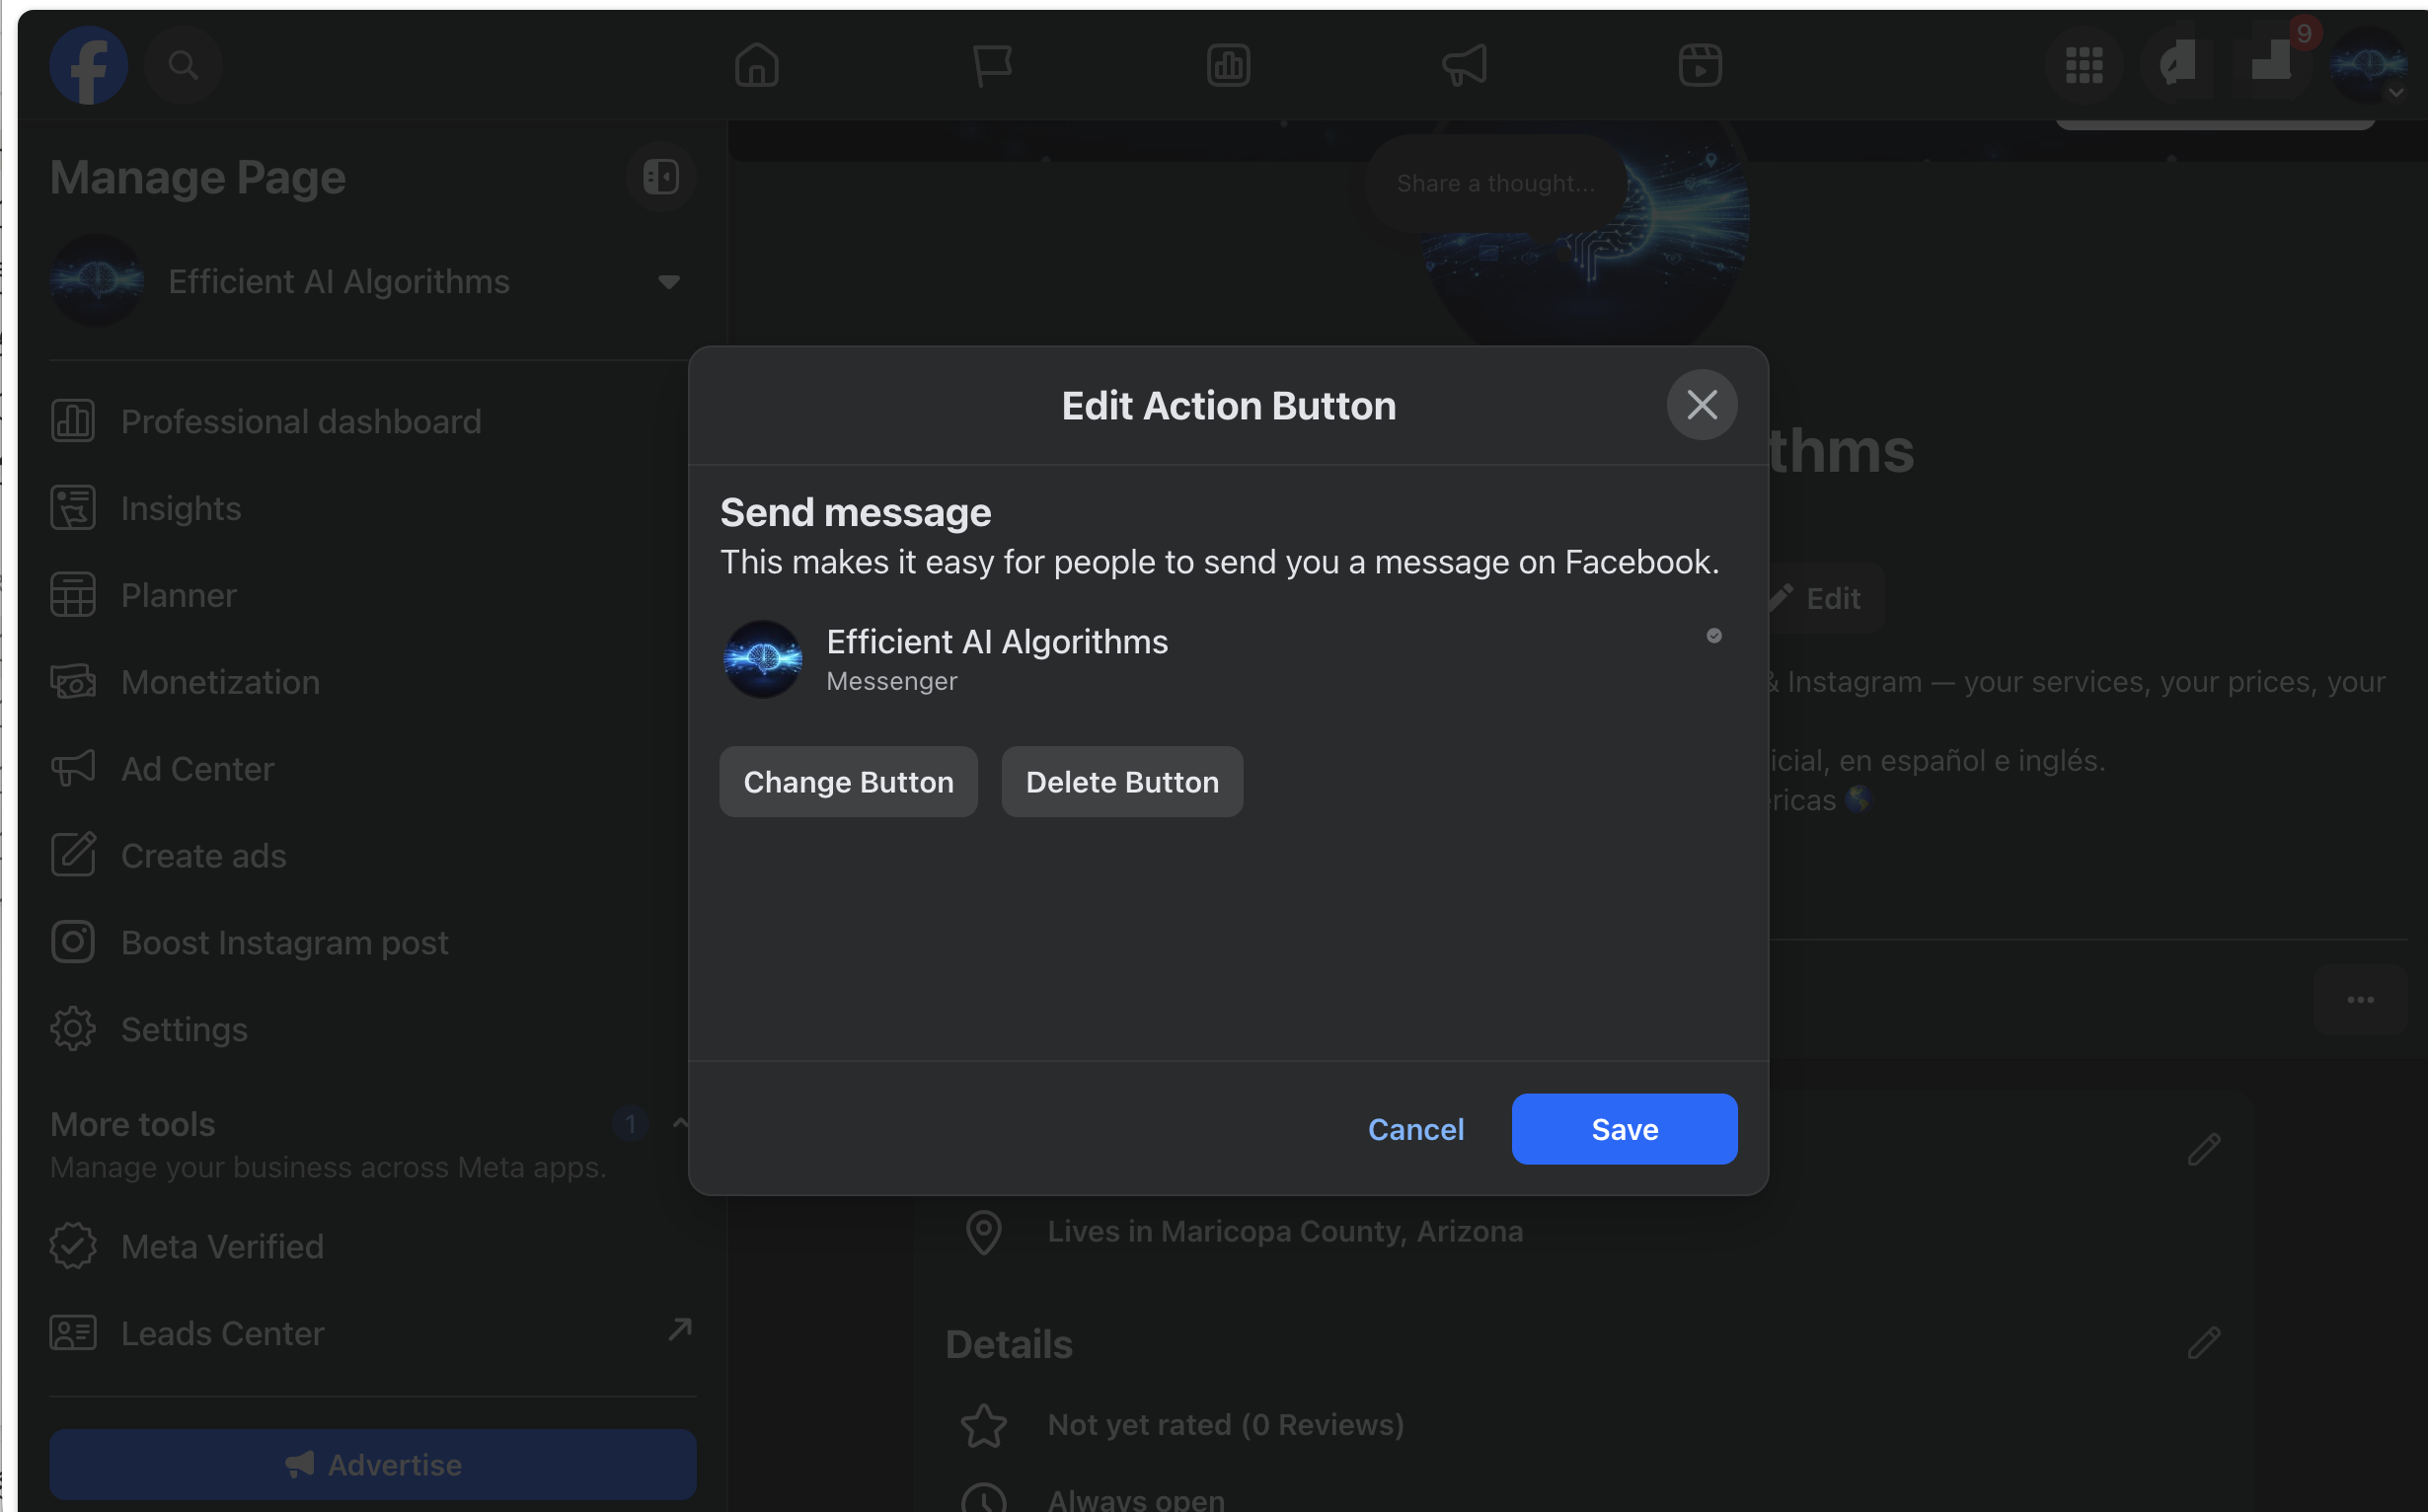Click the Efficient AI Algorithms sidebar page avatar
The width and height of the screenshot is (2428, 1512).
[x=97, y=281]
